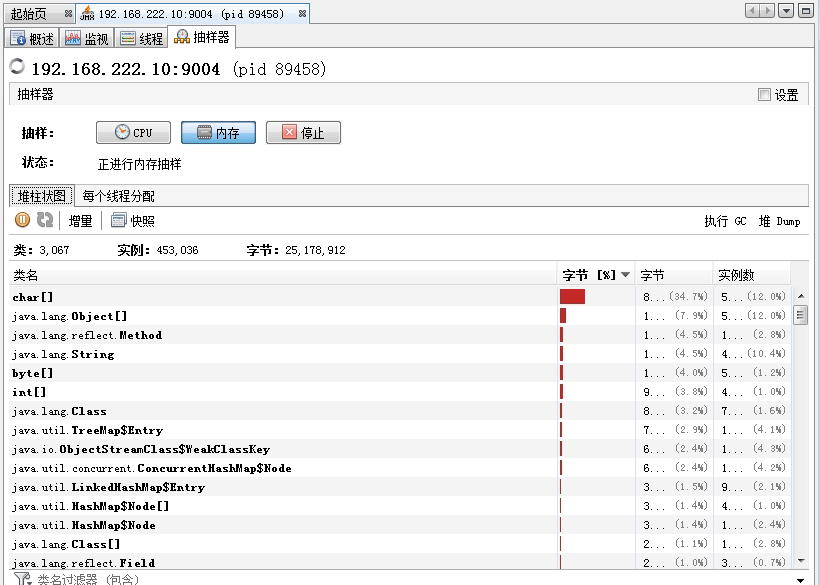Maximize the window using the top-right icon
820x585 pixels.
click(x=806, y=11)
